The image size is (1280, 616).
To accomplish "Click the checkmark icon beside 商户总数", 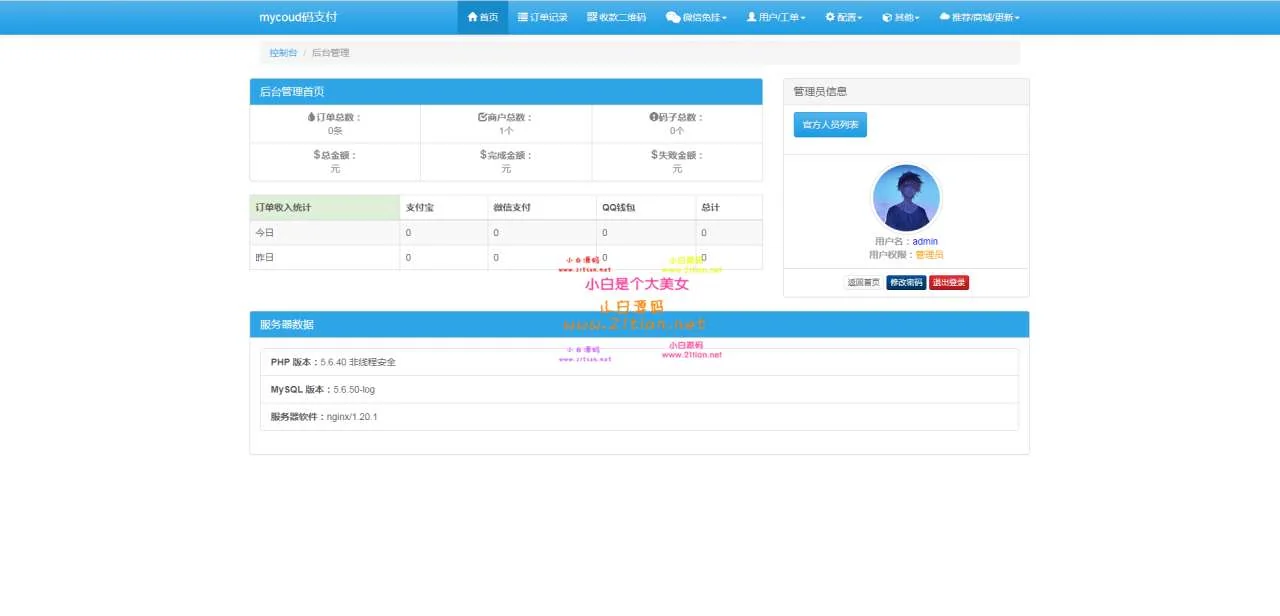I will 482,117.
